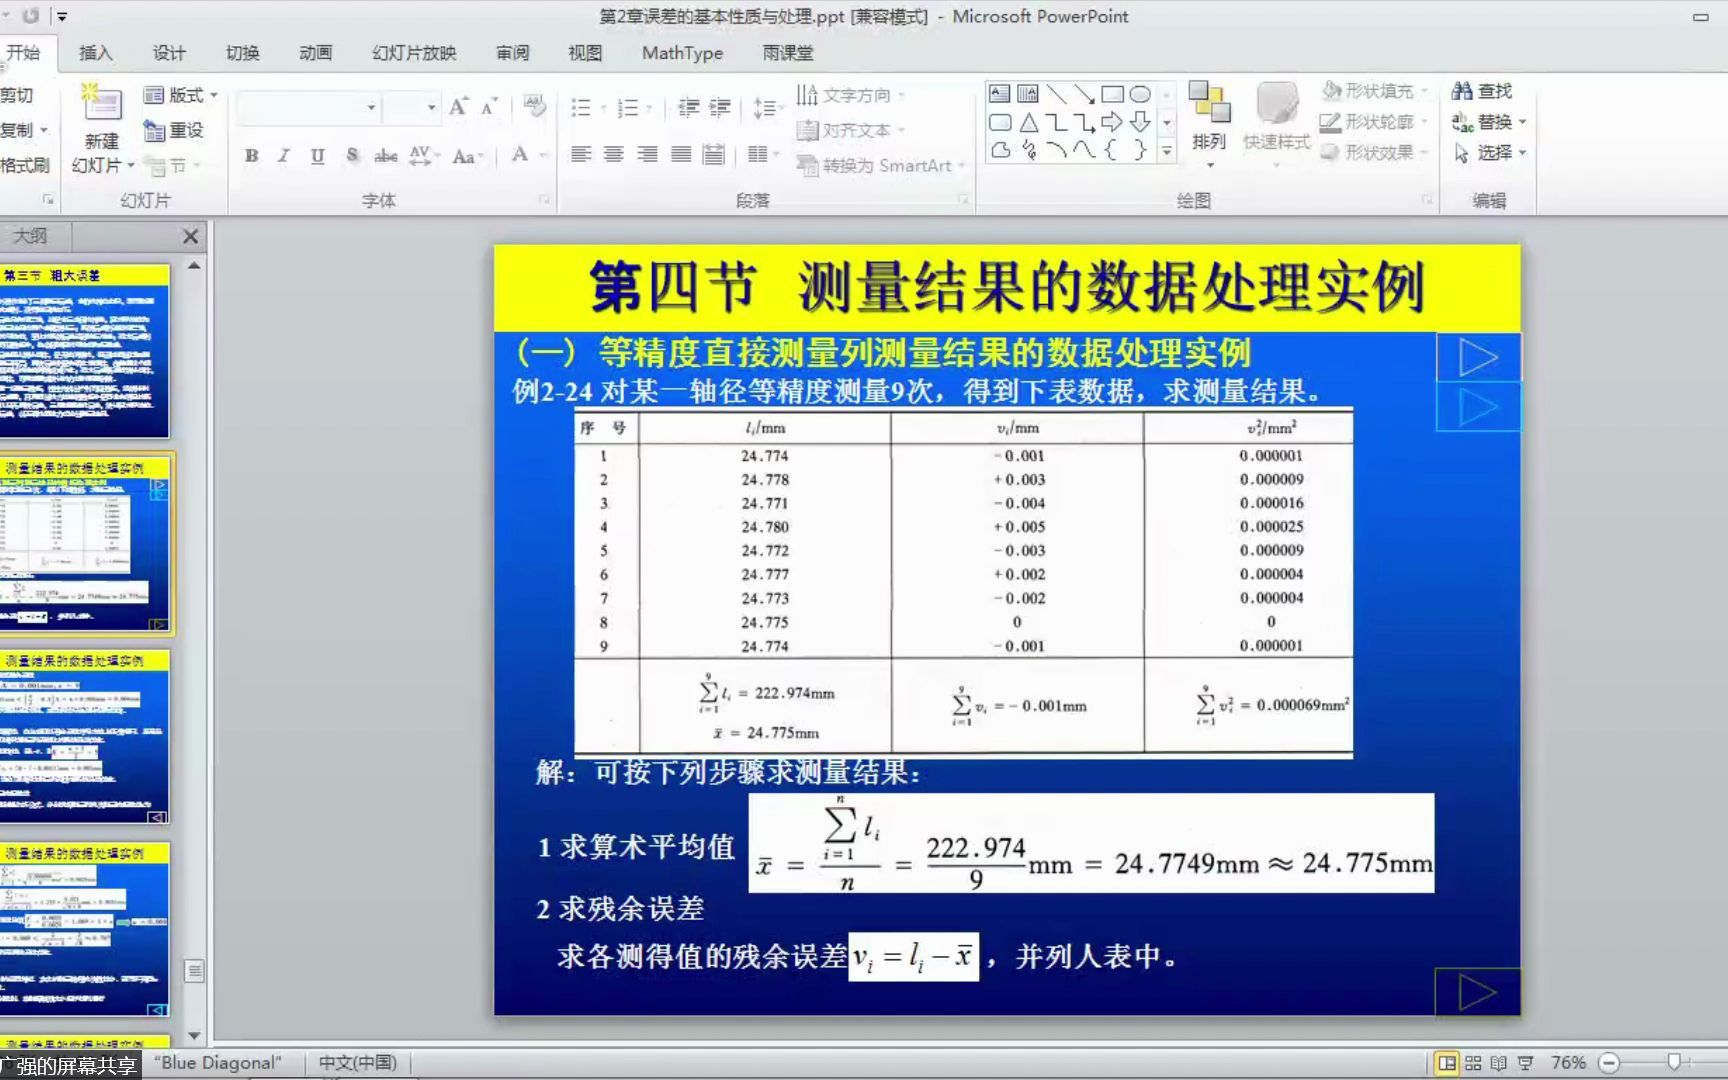Image resolution: width=1728 pixels, height=1080 pixels.
Task: Click the Decrease Font Size icon
Action: 489,107
